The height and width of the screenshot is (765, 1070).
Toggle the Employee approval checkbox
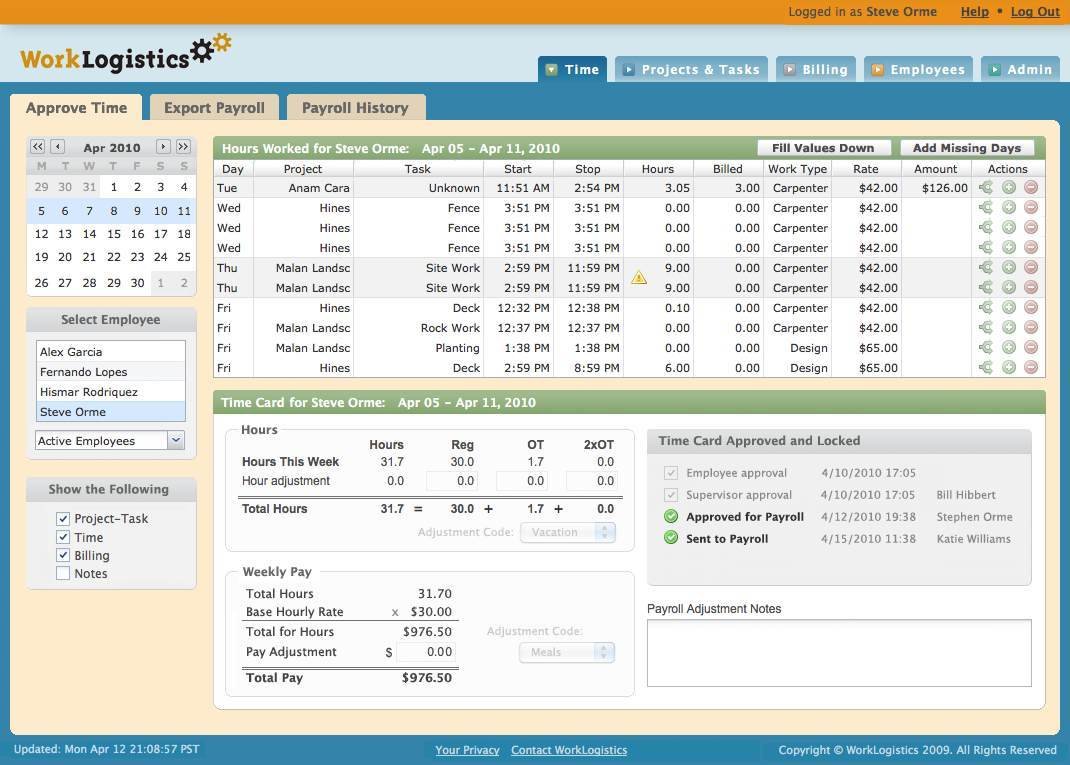point(671,473)
